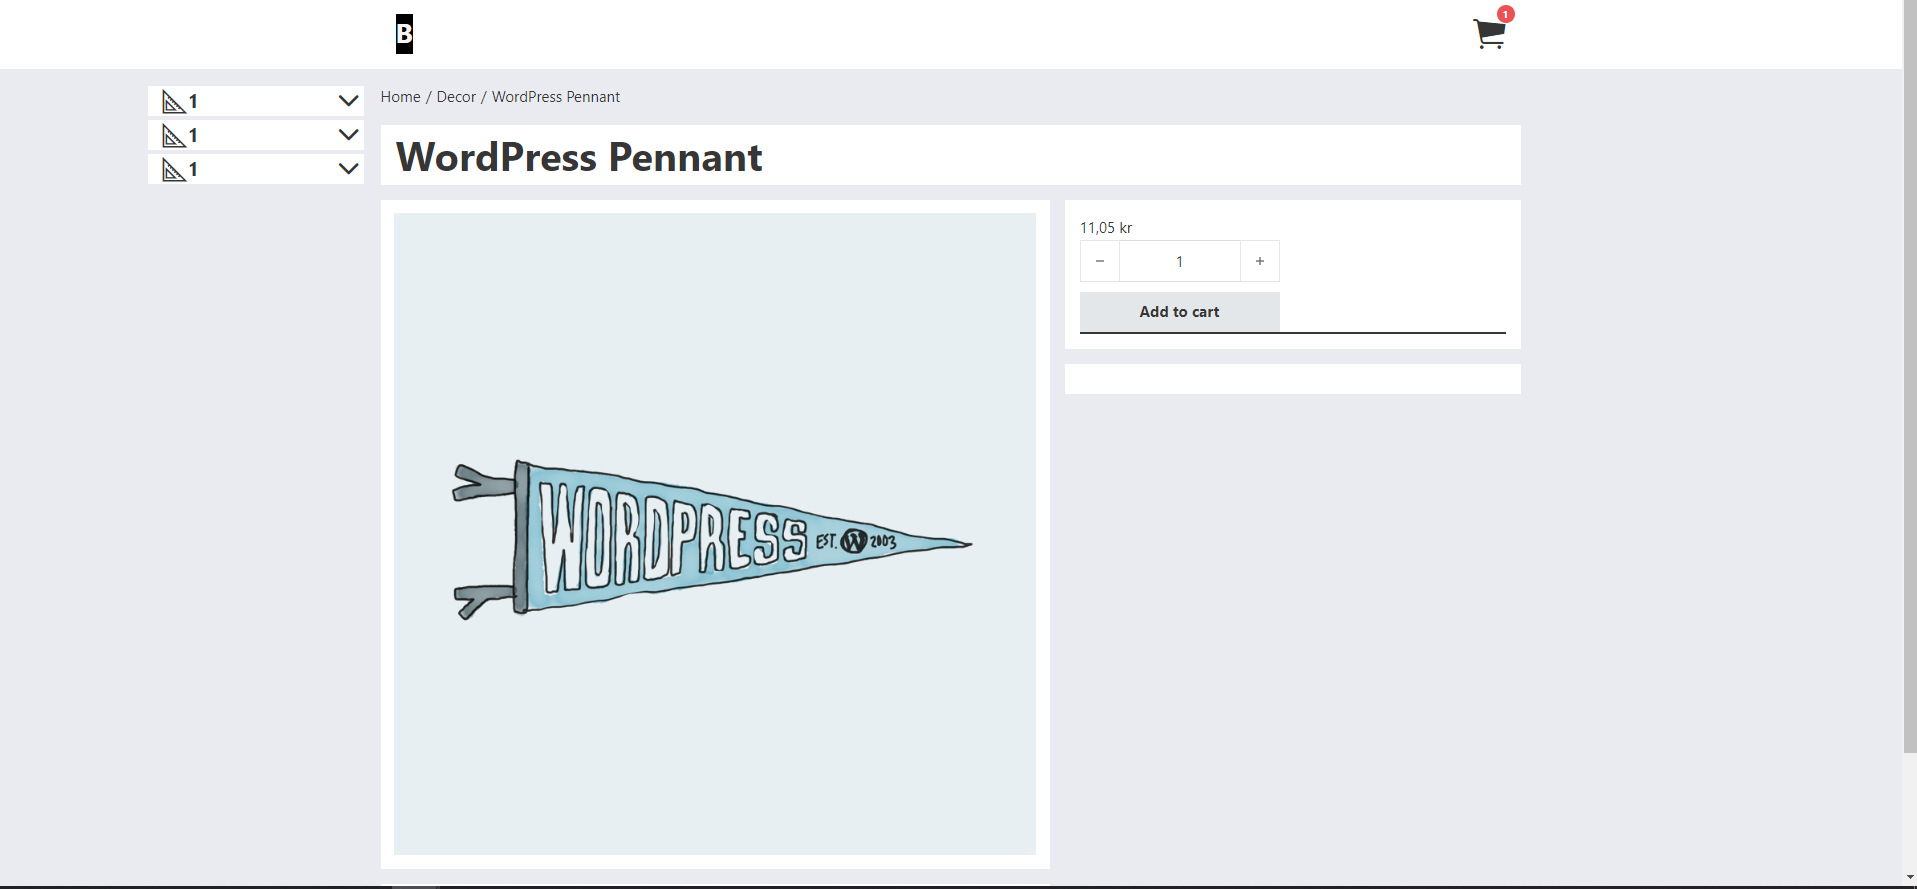Click the WordPress Pennant page title
This screenshot has width=1917, height=889.
(579, 157)
